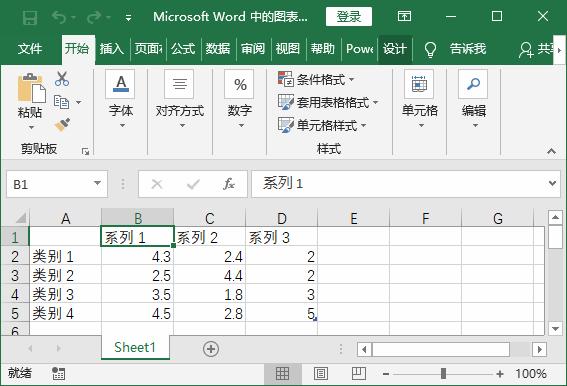Click horizontal scrollbar right arrow
Image resolution: width=567 pixels, height=386 pixels.
coord(539,349)
